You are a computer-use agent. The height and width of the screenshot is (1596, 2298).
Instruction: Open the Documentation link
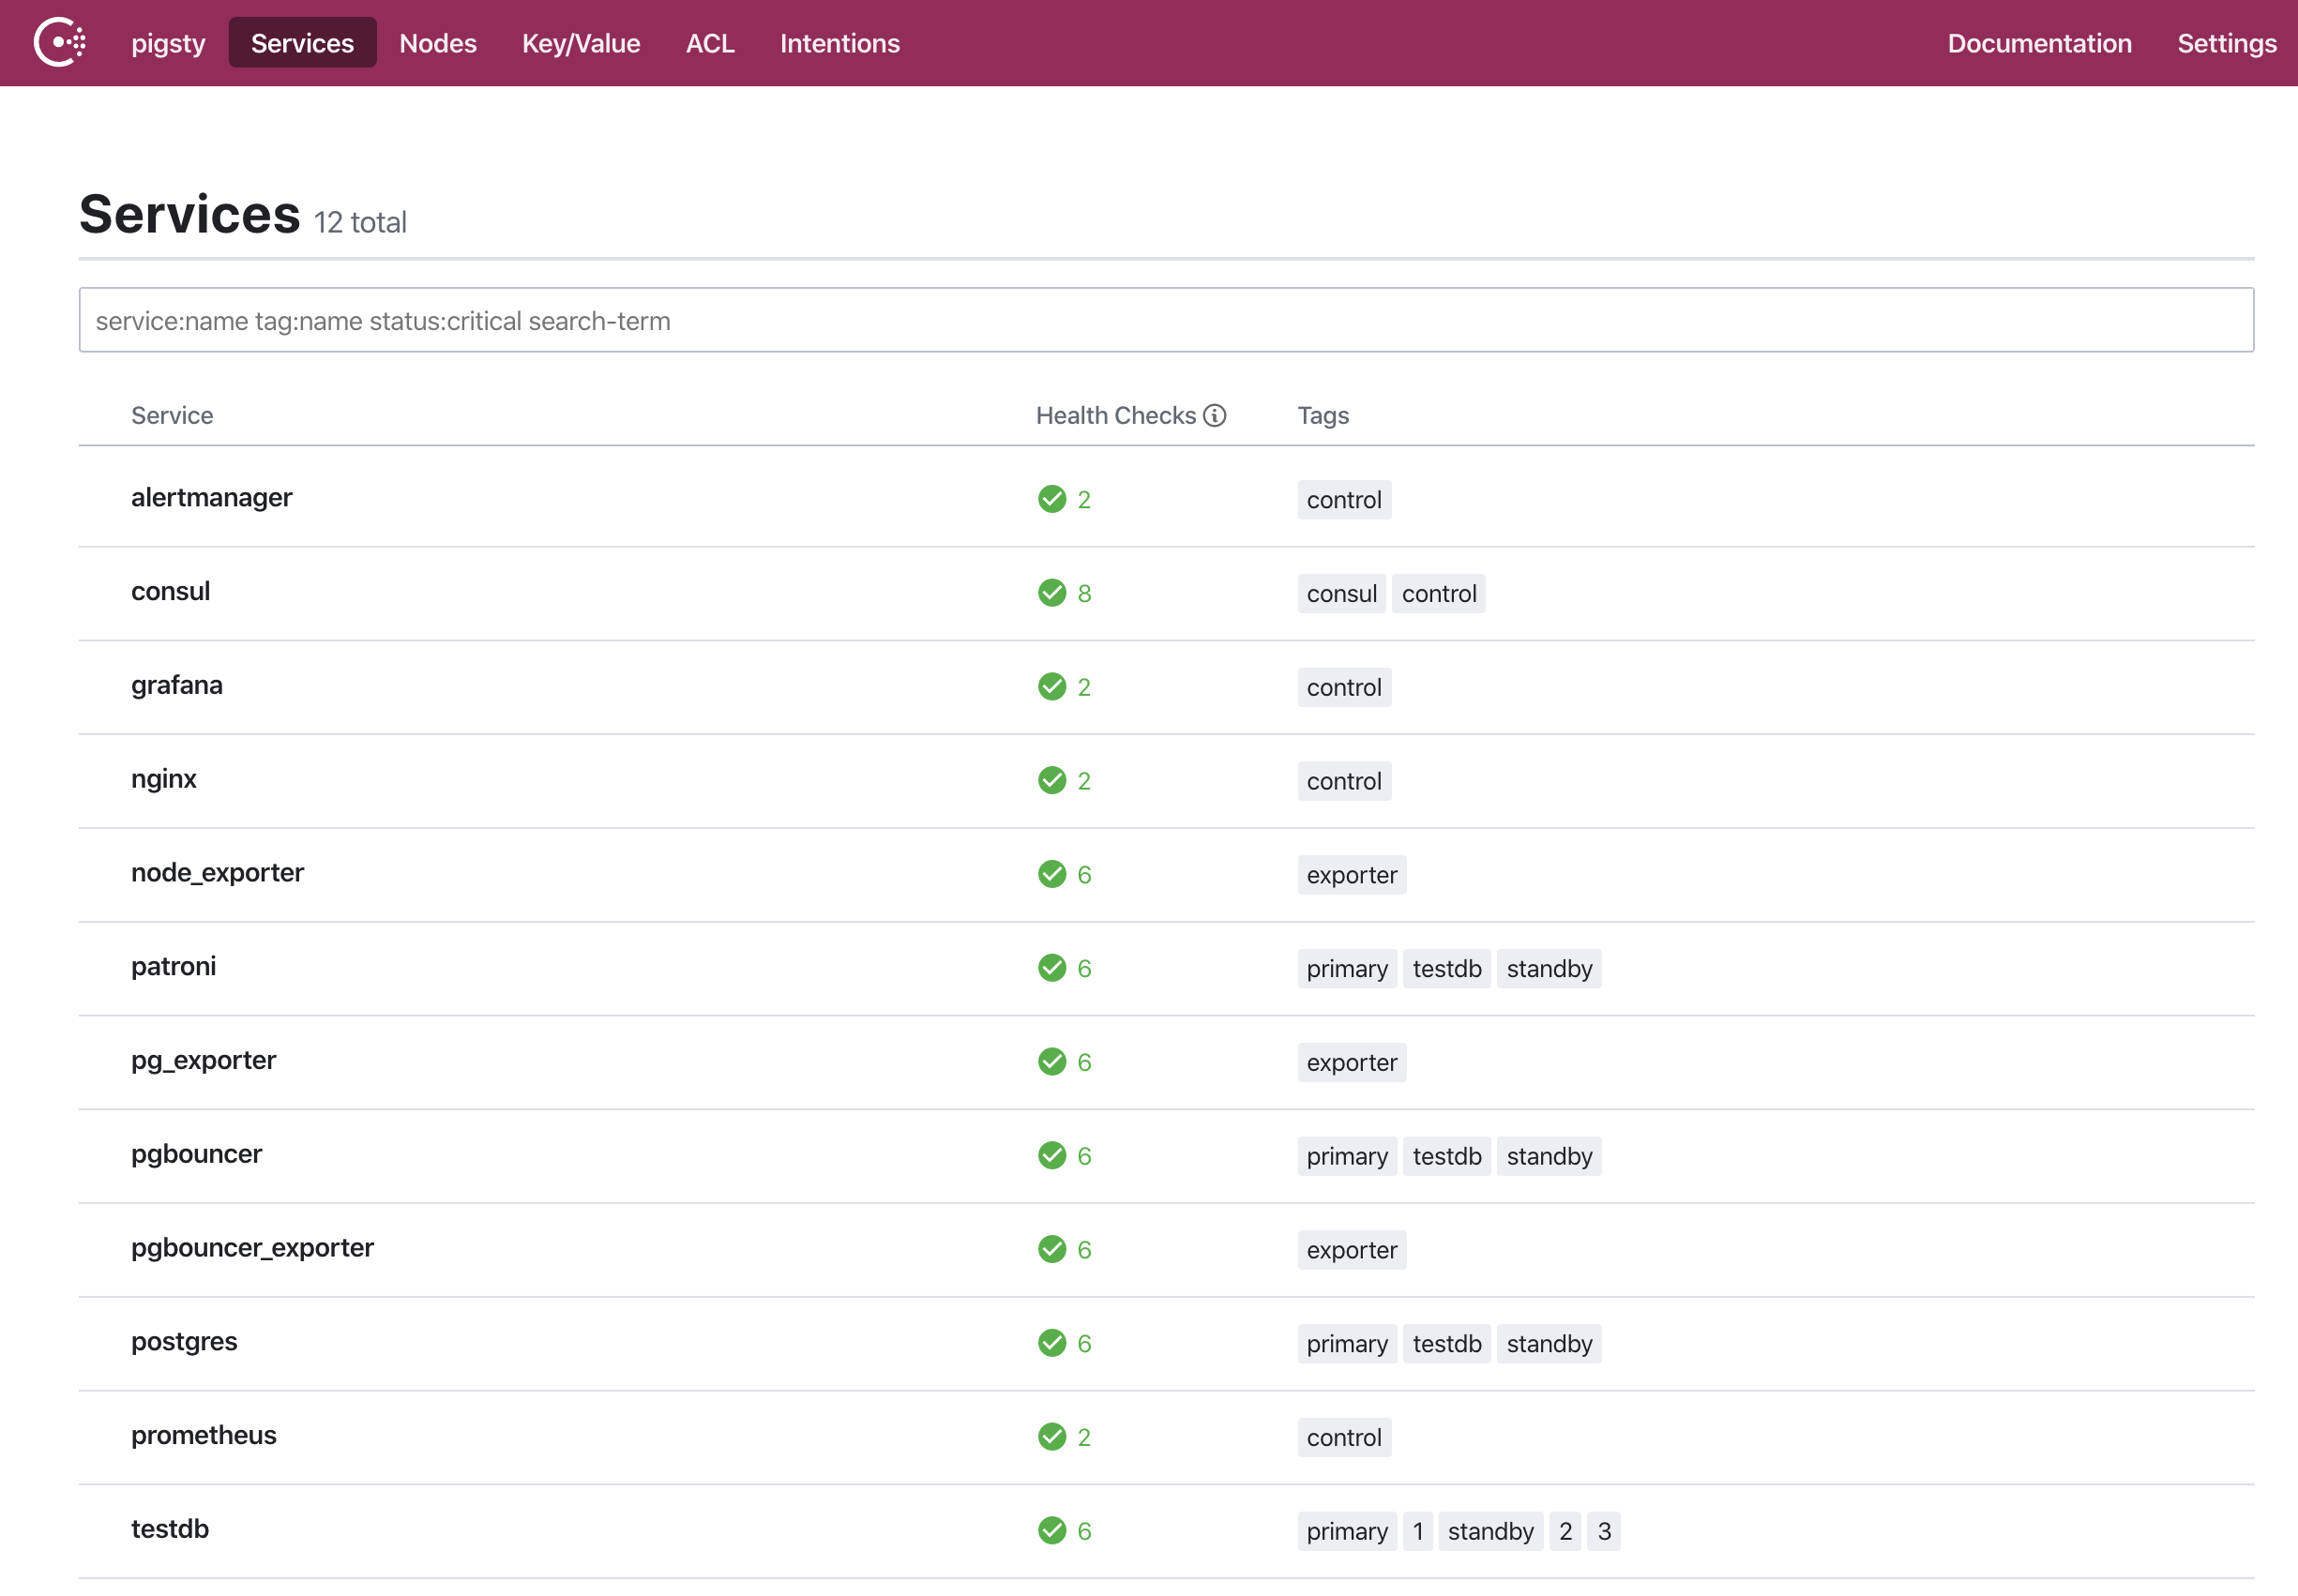(2038, 43)
